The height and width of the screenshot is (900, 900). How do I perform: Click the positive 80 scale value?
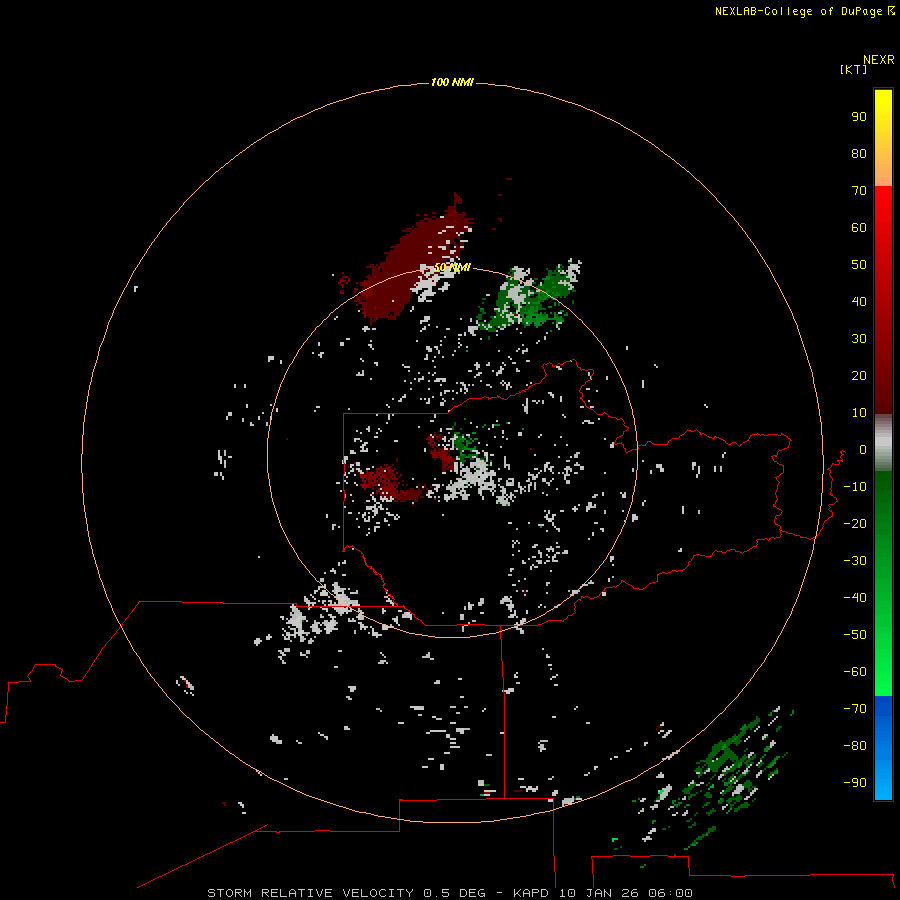tap(859, 153)
